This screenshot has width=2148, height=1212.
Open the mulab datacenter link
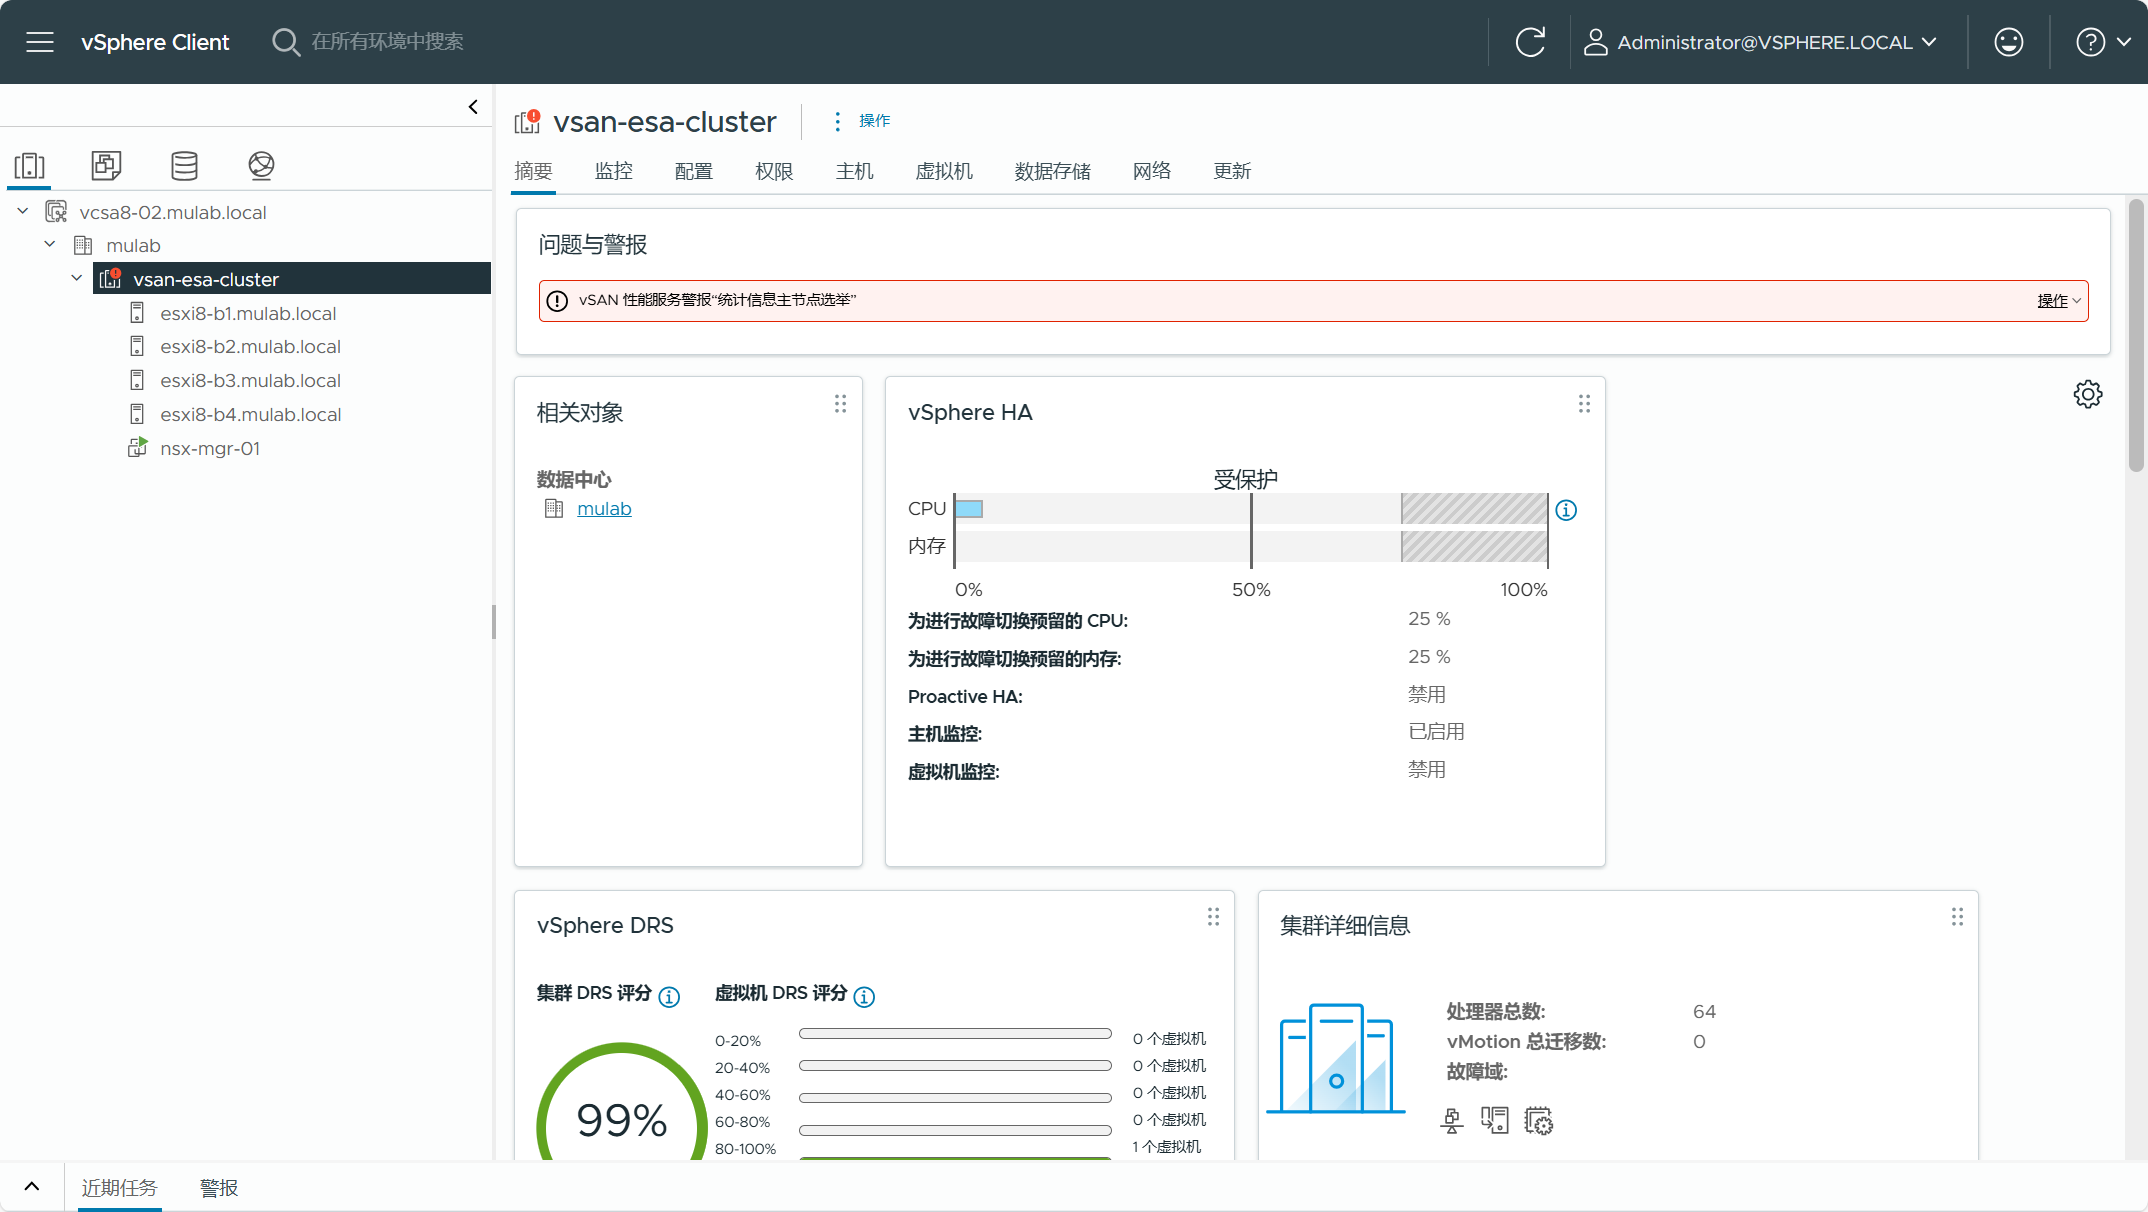pyautogui.click(x=604, y=509)
